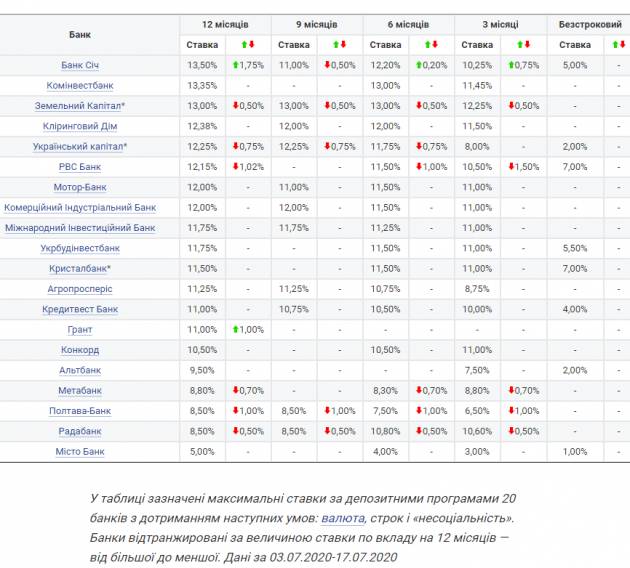Select Банк Січ 12-month rate 13,50%
630x568 pixels.
202,65
